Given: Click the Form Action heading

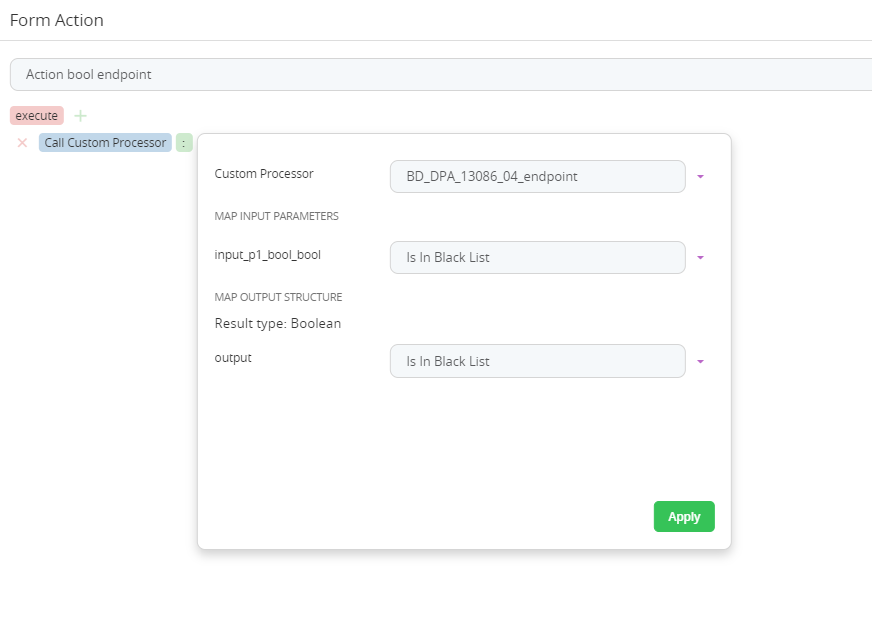Looking at the screenshot, I should click(x=57, y=20).
